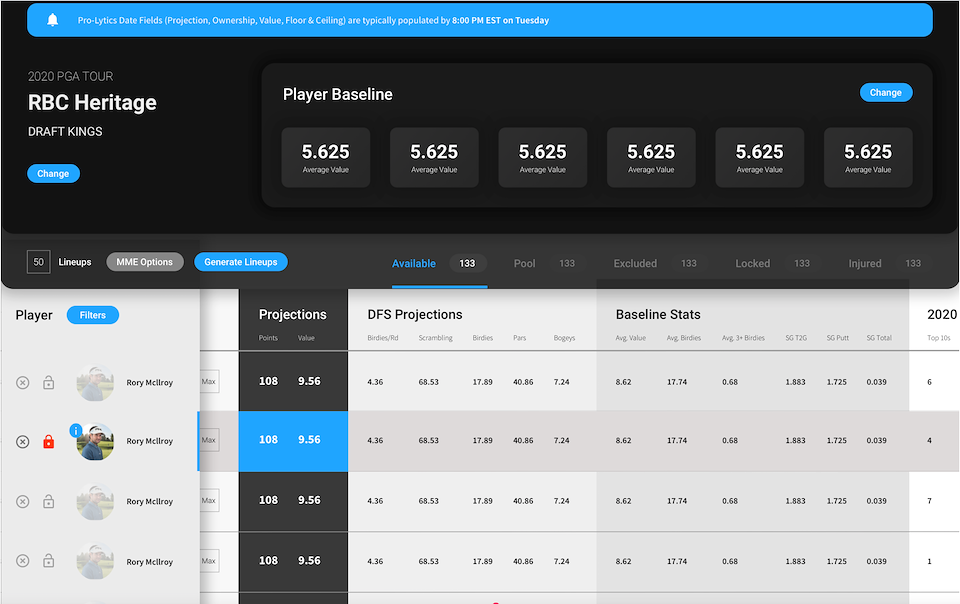The width and height of the screenshot is (960, 604).
Task: Switch to the Available tab
Action: pyautogui.click(x=414, y=264)
